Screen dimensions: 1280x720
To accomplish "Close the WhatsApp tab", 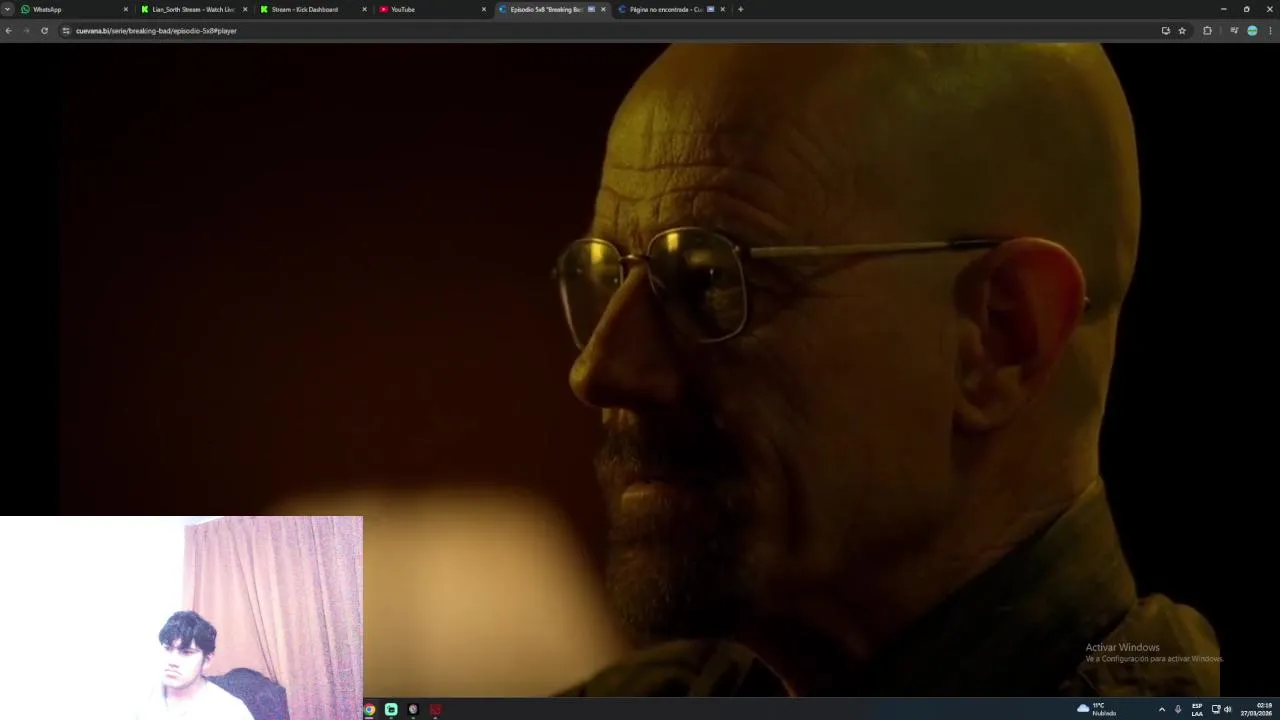I will (x=125, y=9).
